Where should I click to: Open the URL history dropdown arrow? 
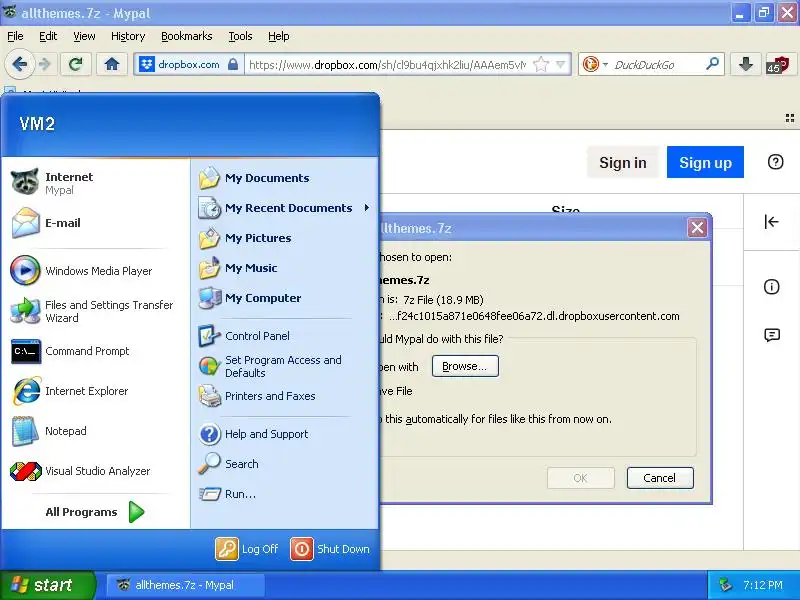[561, 64]
